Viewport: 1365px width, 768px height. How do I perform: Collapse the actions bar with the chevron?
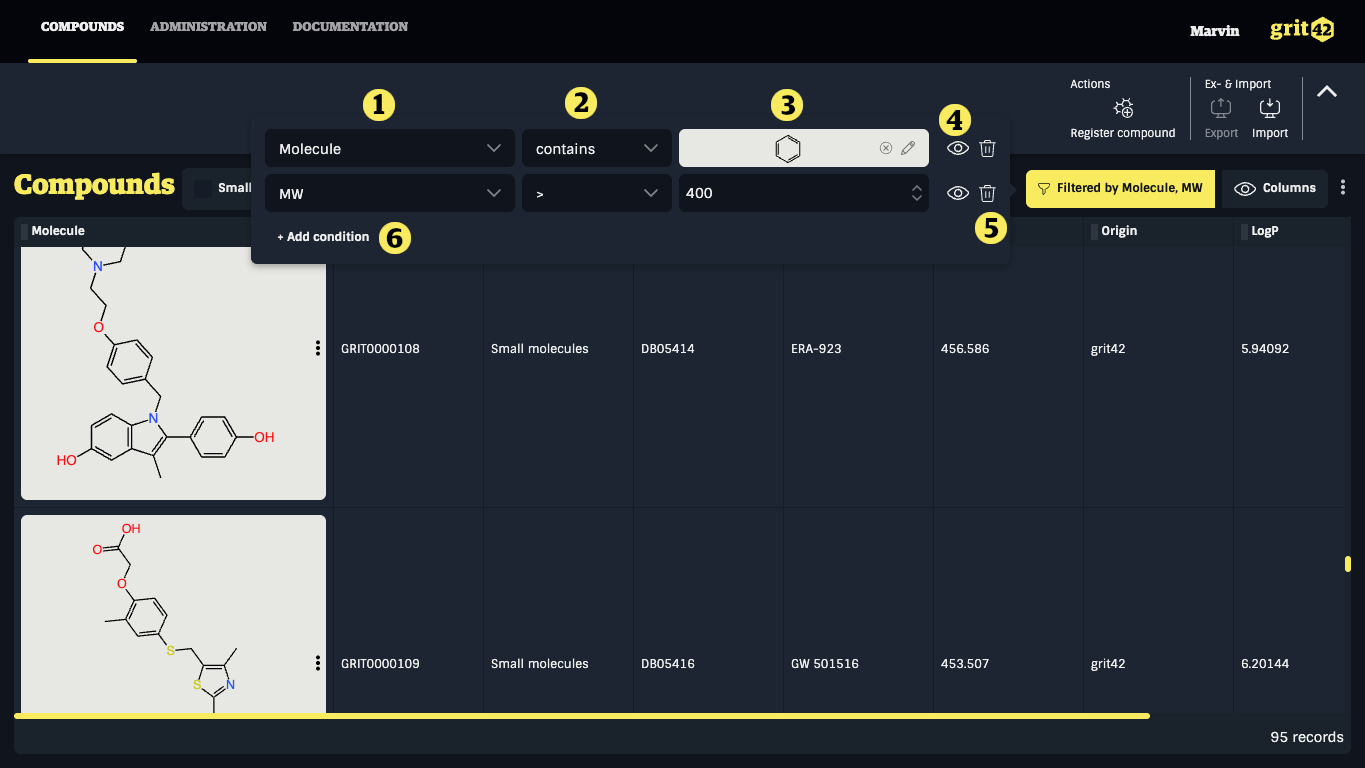click(x=1327, y=91)
